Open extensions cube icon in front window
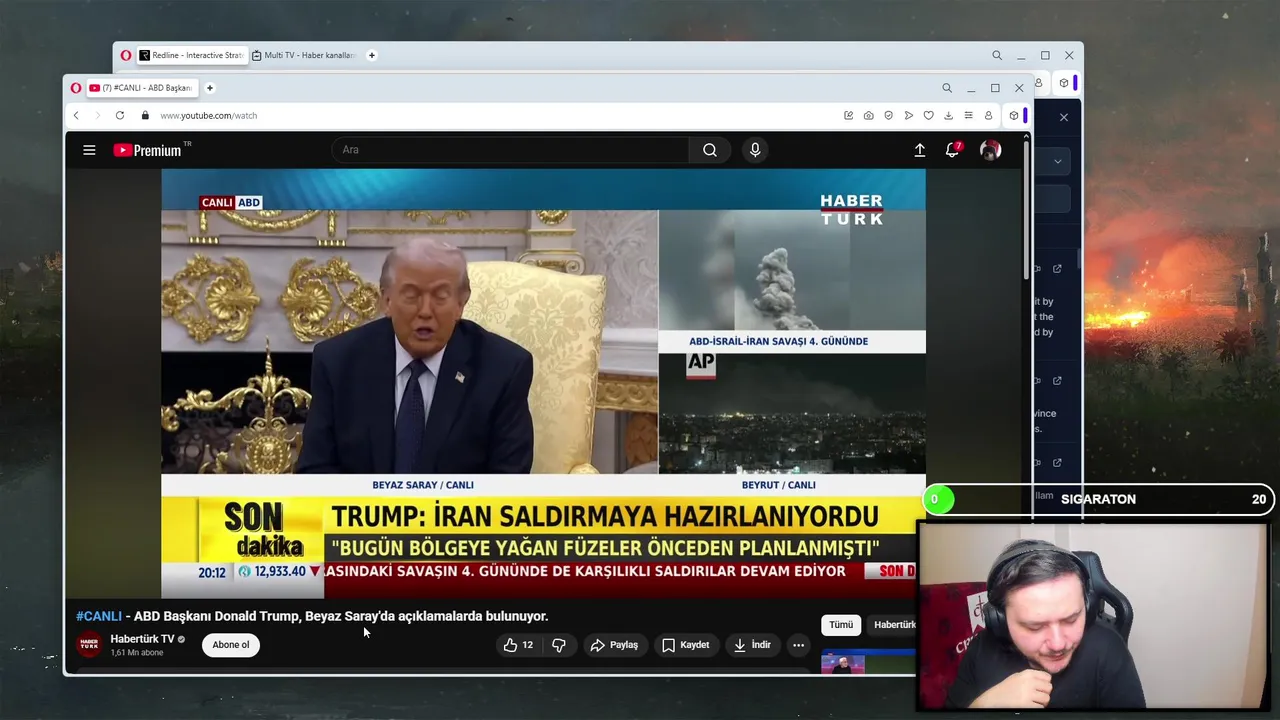Image resolution: width=1280 pixels, height=720 pixels. (1013, 116)
